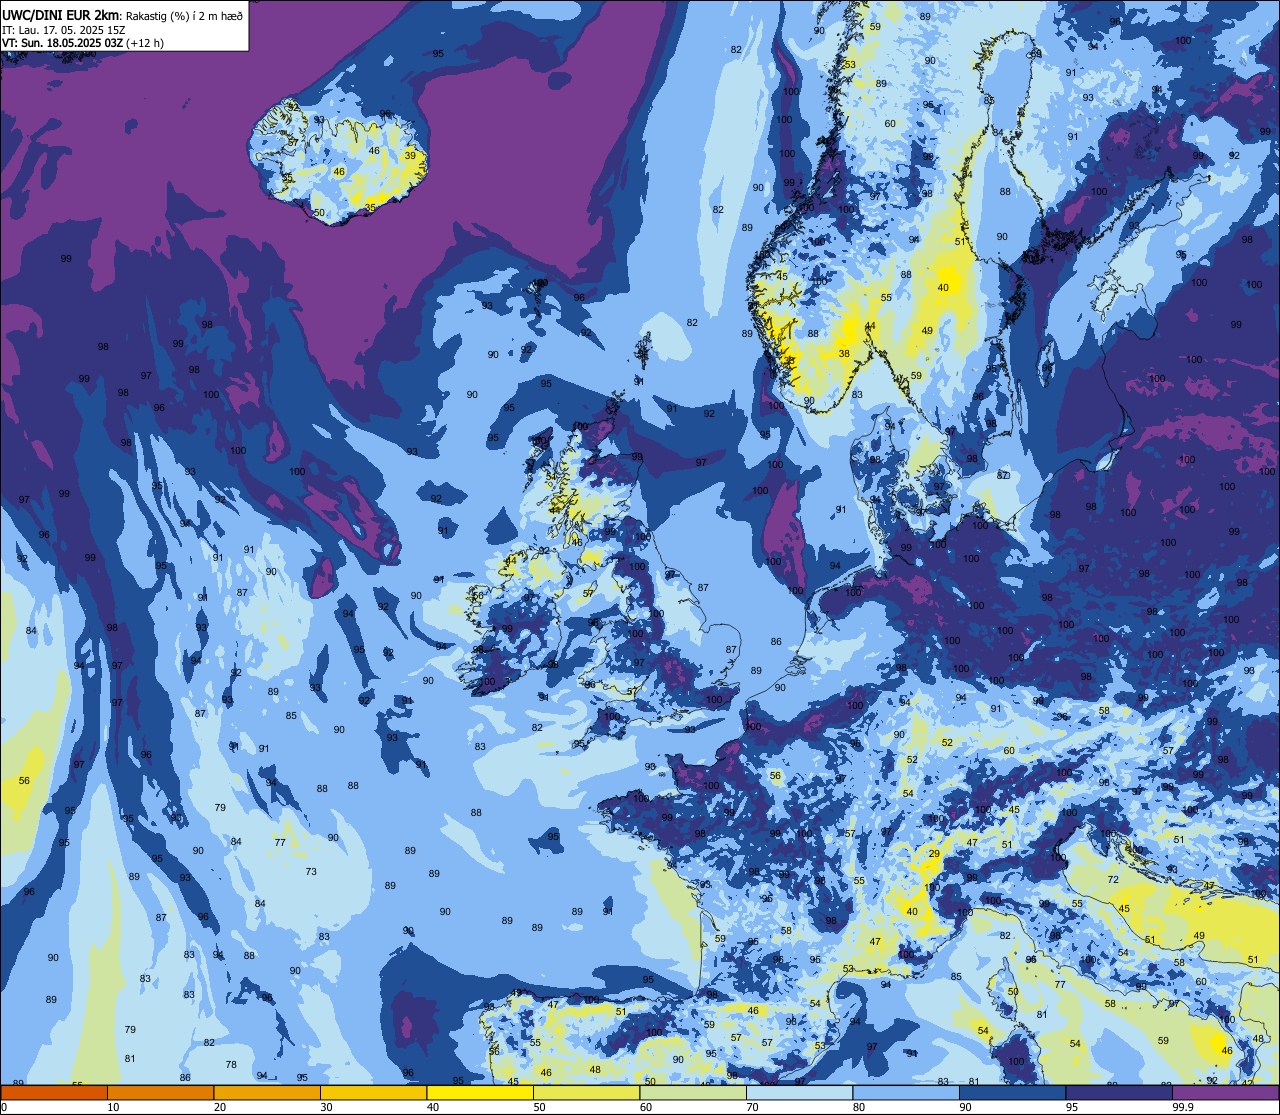1280x1115 pixels.
Task: Click the purple above-99.9% legend swatch
Action: 1225,1092
